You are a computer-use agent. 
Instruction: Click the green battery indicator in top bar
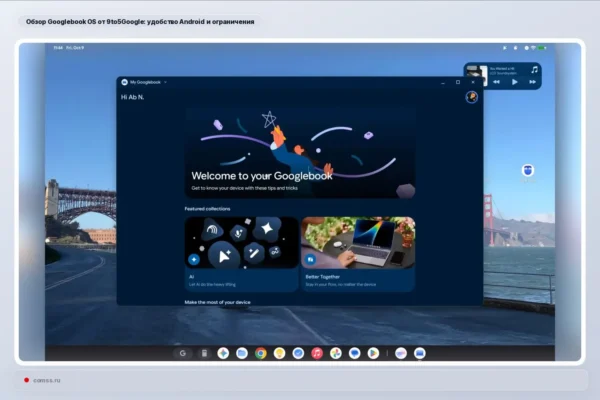542,48
